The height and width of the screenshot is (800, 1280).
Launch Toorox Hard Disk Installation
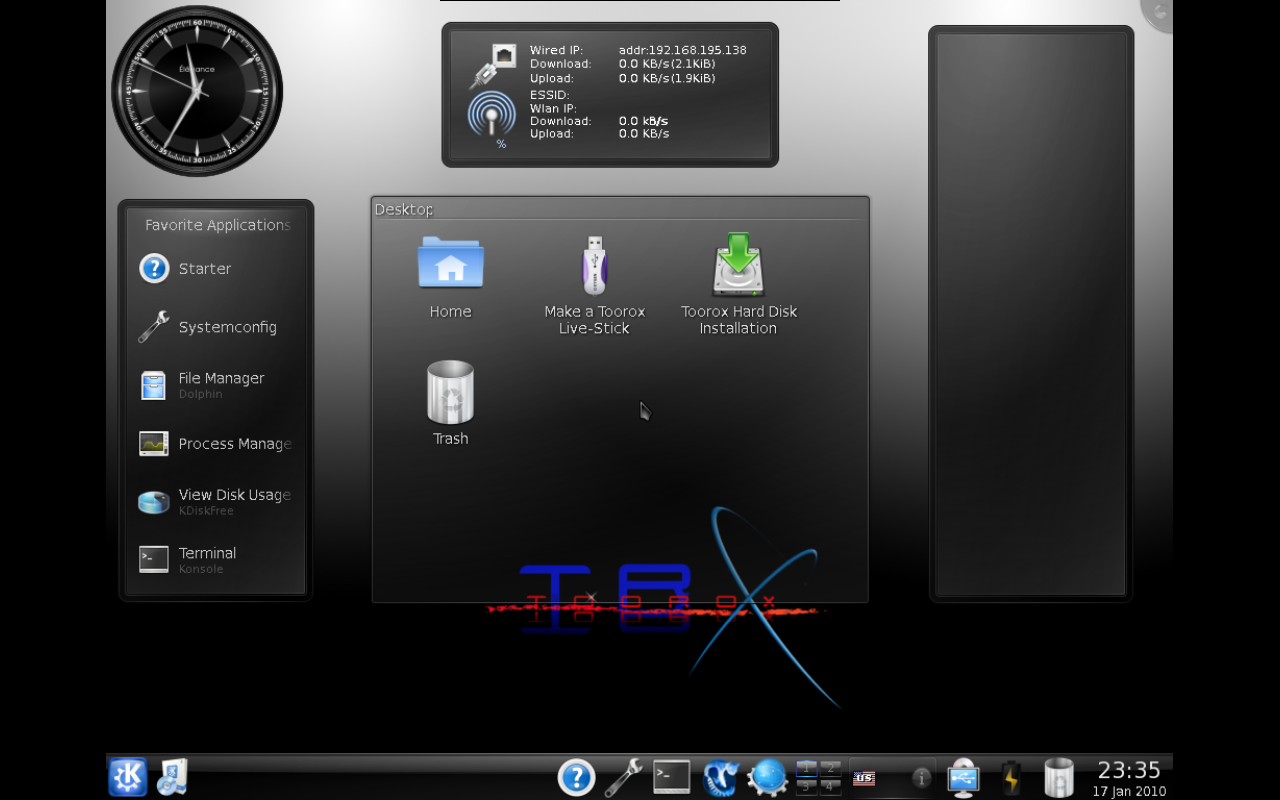click(x=739, y=285)
